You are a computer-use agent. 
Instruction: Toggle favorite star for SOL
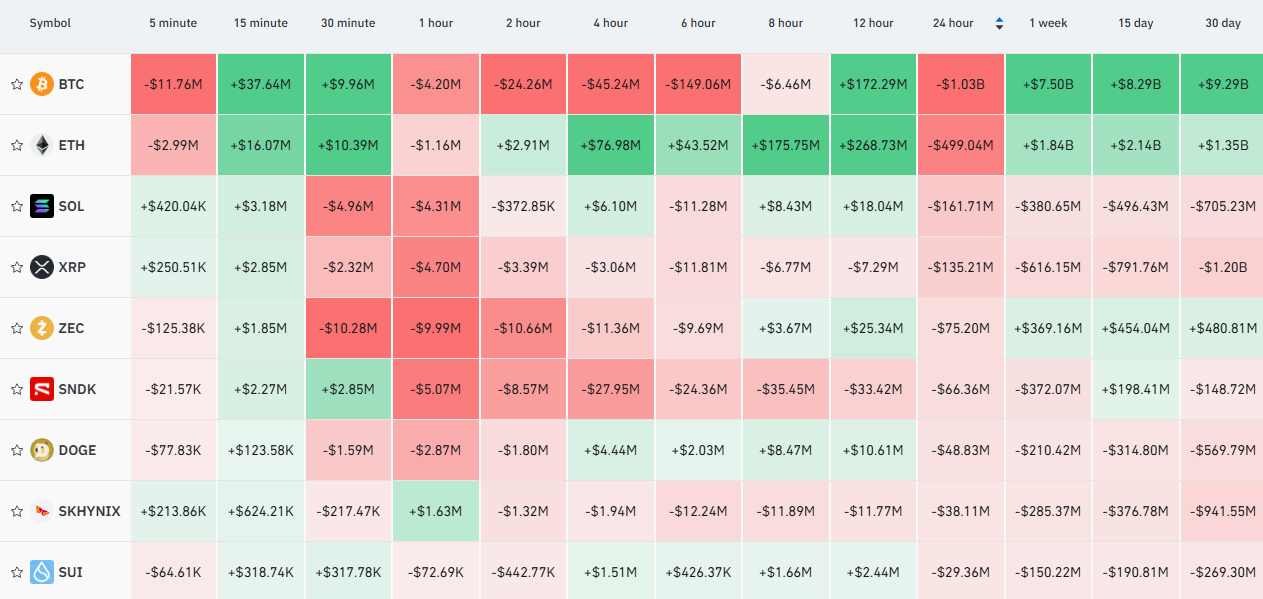point(17,207)
